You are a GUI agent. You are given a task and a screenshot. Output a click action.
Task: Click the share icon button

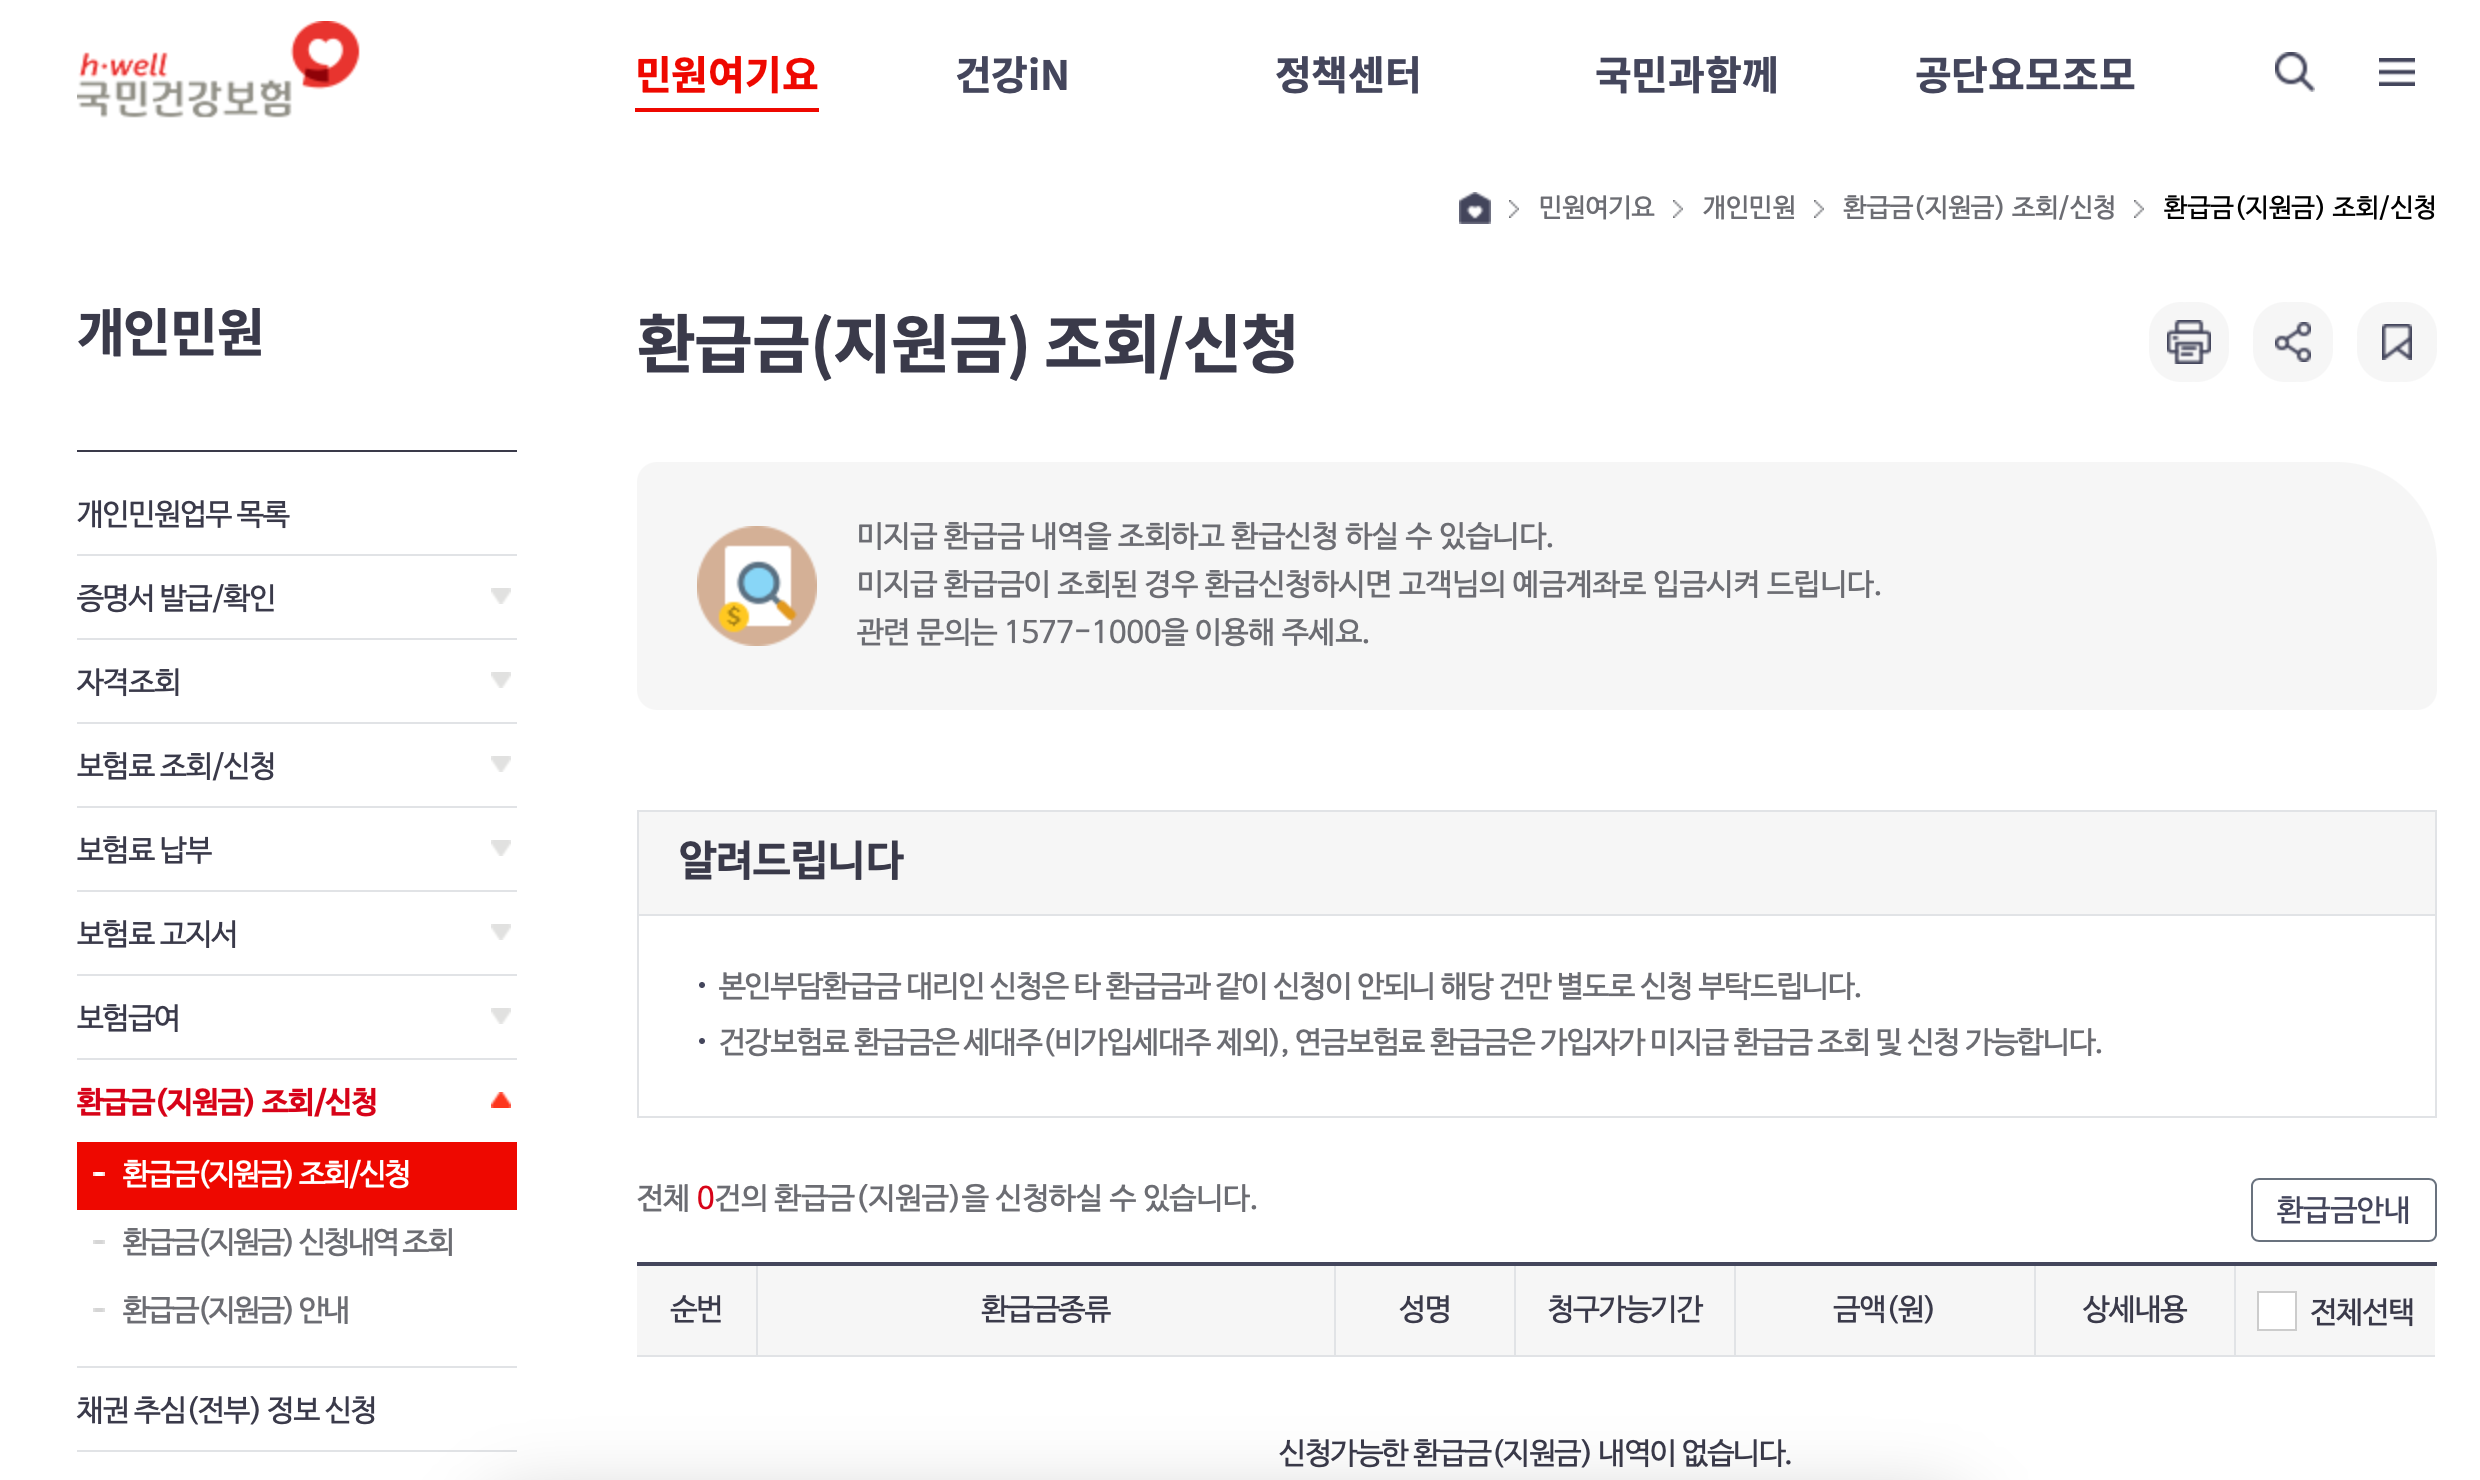tap(2292, 342)
